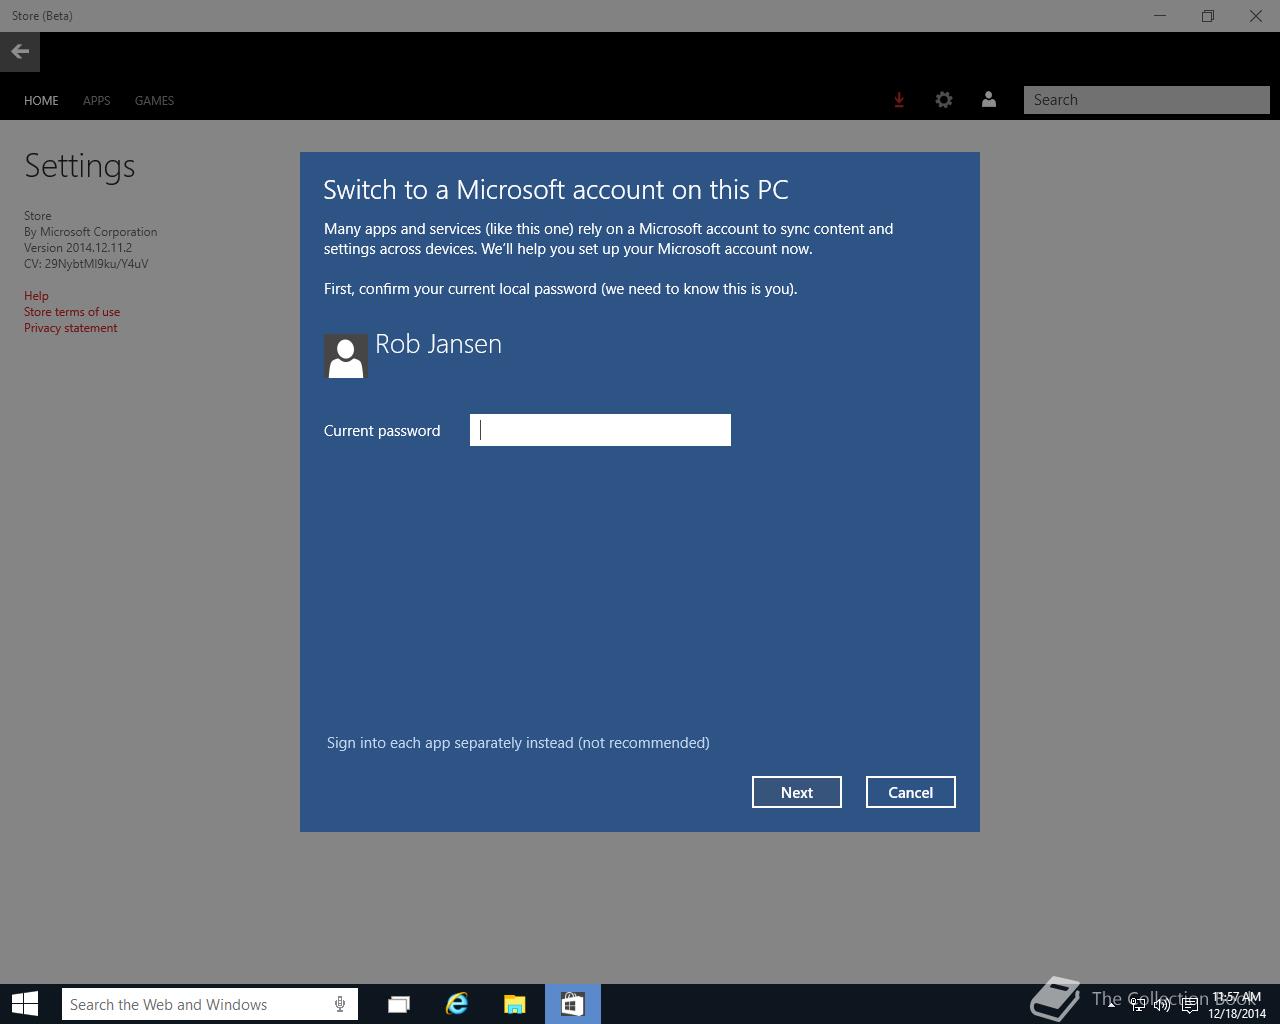
Task: Click the Rob Jansen name
Action: coord(438,344)
